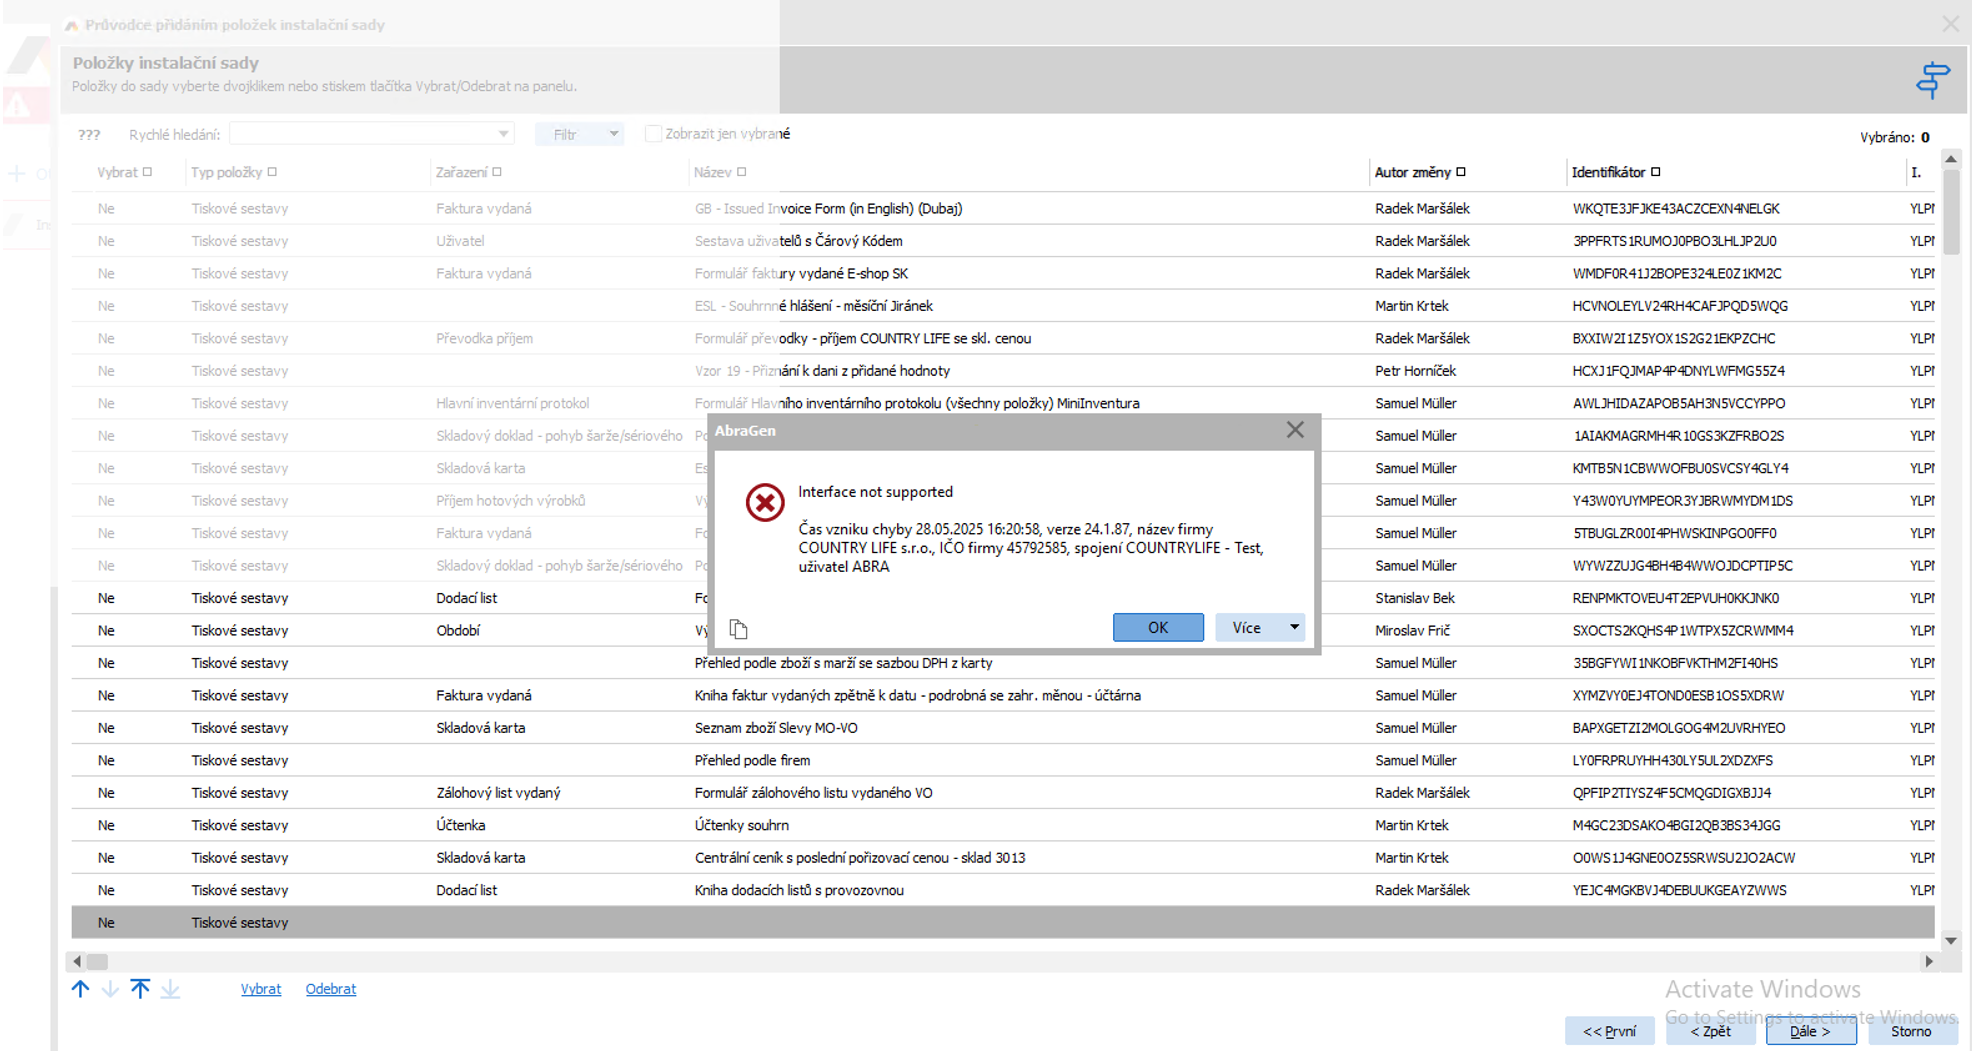Move row to top with barred up arrow
This screenshot has height=1051, width=1972.
(x=140, y=989)
